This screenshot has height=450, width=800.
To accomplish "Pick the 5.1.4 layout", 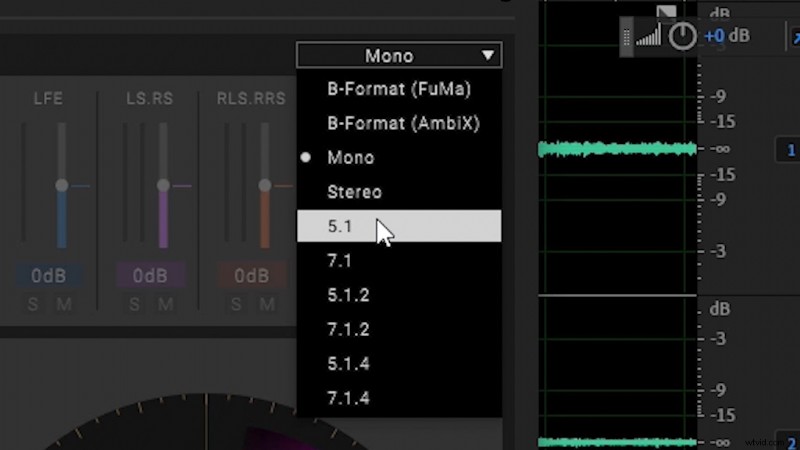I will coord(399,364).
